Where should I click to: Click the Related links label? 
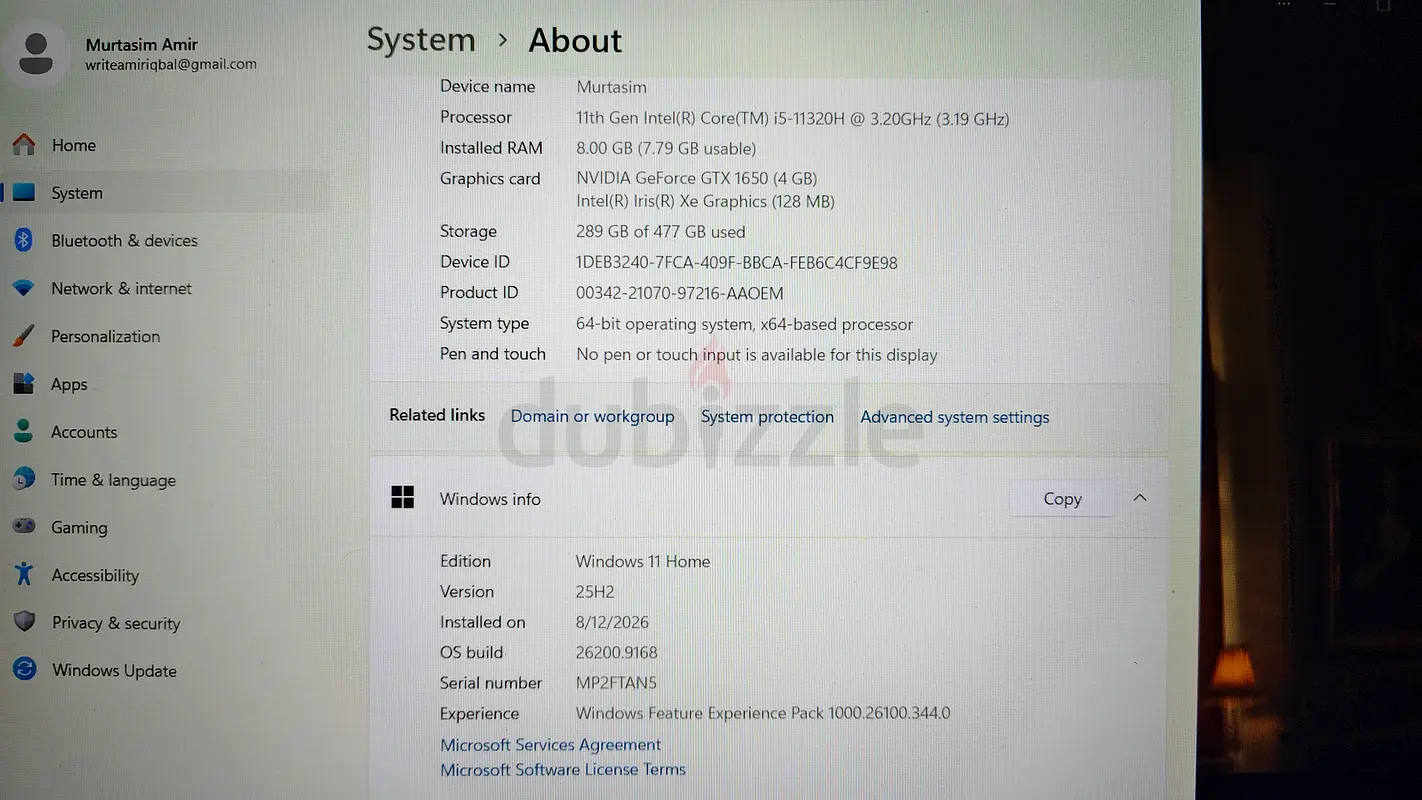click(437, 415)
